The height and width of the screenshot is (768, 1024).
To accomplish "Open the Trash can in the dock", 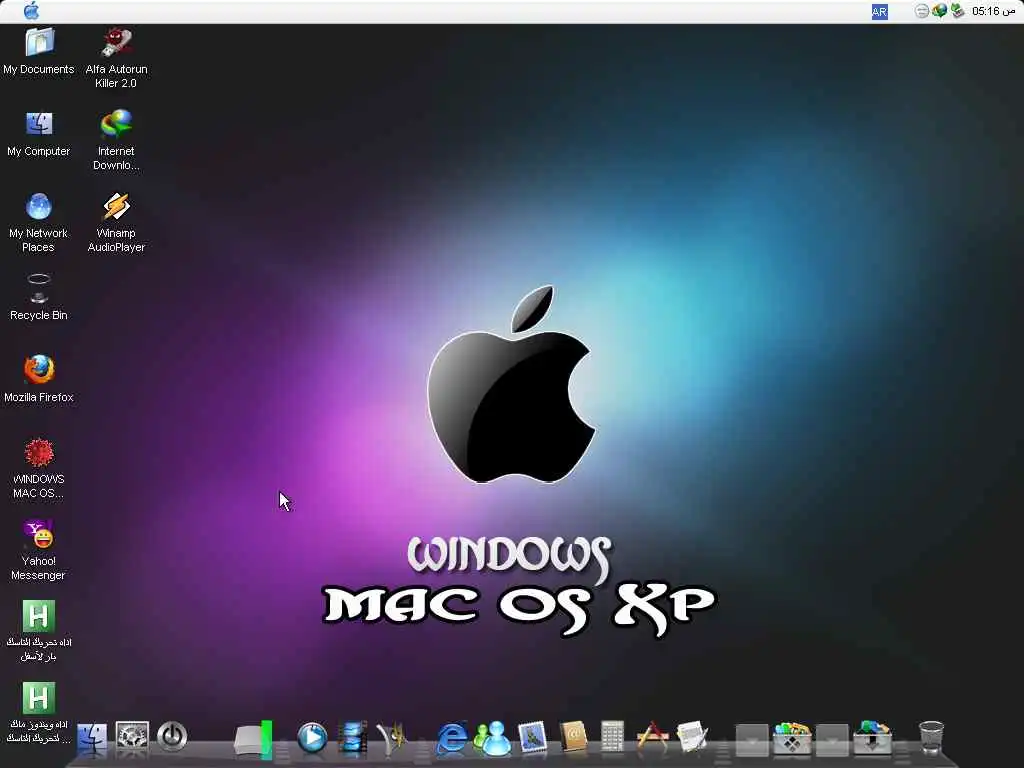I will tap(931, 737).
